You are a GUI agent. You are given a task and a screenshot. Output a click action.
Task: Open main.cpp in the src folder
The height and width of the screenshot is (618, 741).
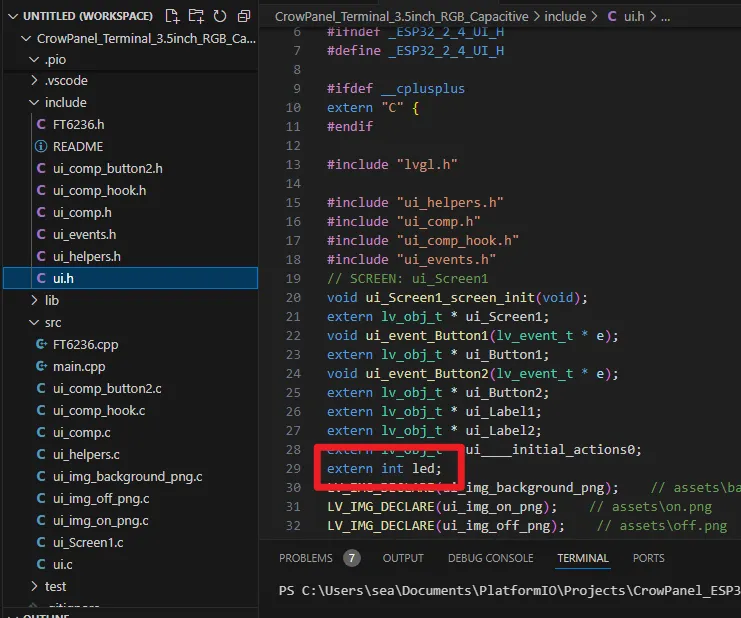click(x=79, y=366)
